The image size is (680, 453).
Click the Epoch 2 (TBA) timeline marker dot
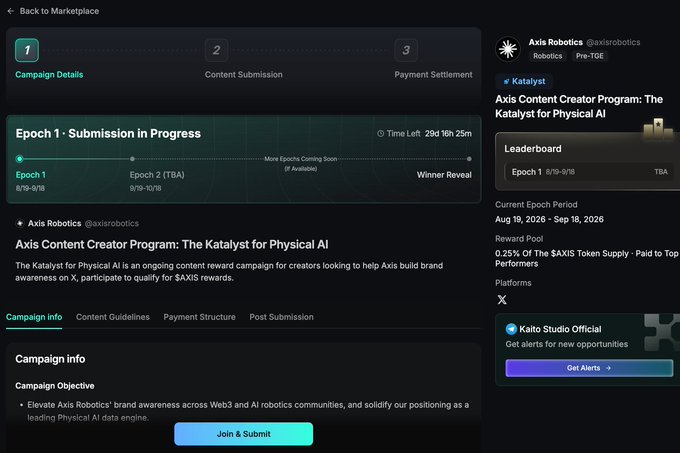[x=132, y=159]
